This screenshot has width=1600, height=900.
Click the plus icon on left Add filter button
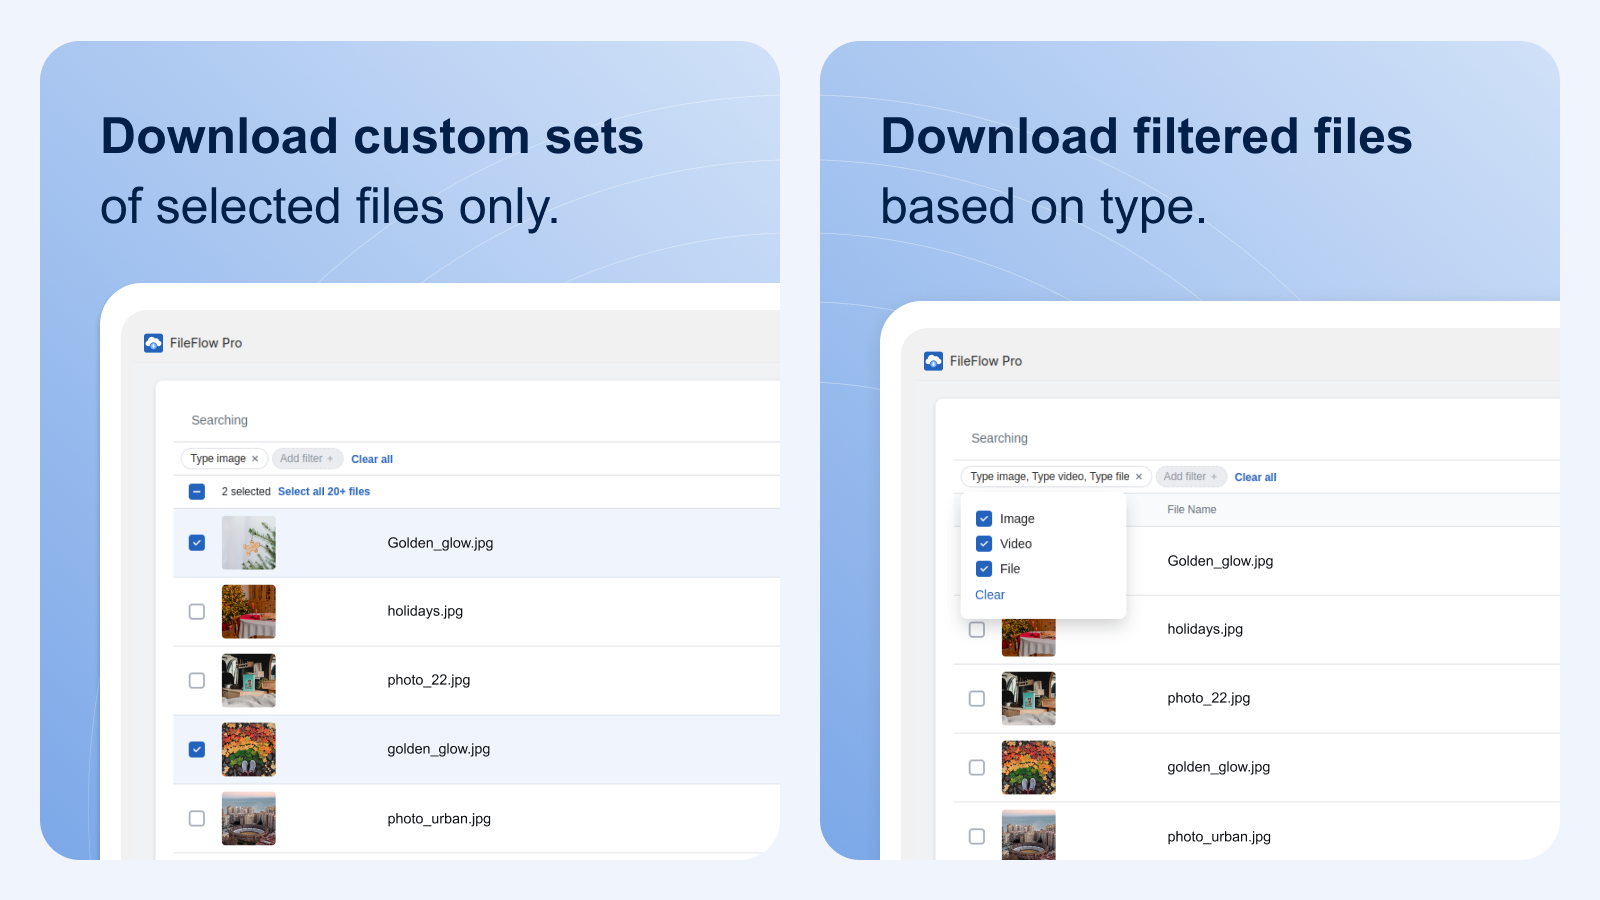[331, 458]
